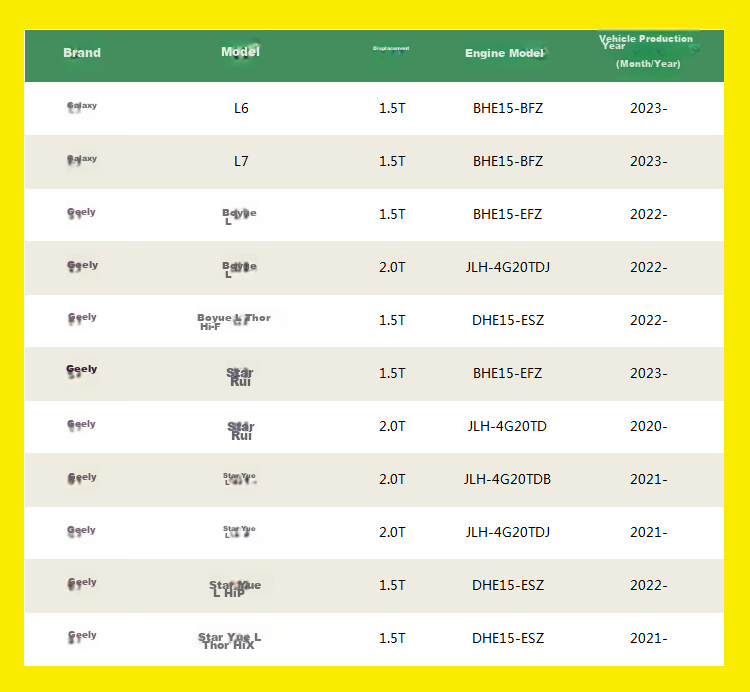Click '1.5T' in the Boyue L BHE15-EFZ row
Image resolution: width=750 pixels, height=692 pixels.
pos(392,214)
